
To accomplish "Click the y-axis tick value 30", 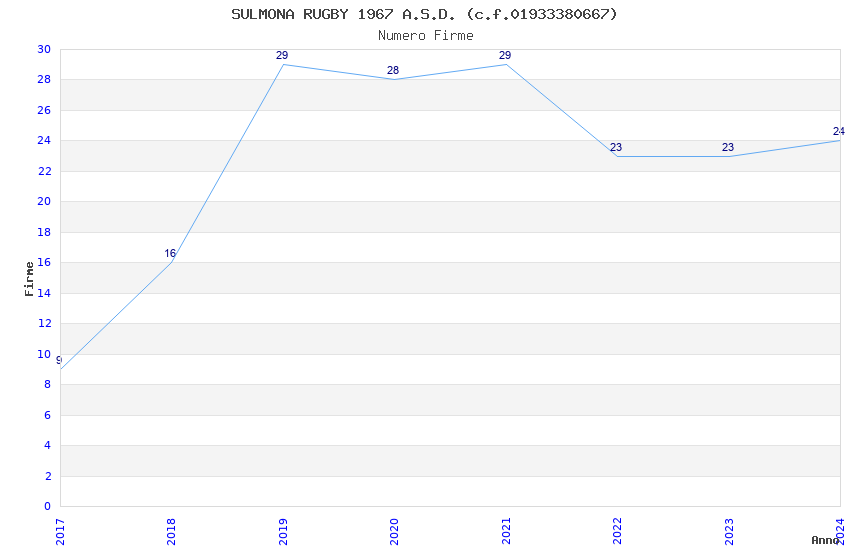I will 44,49.
